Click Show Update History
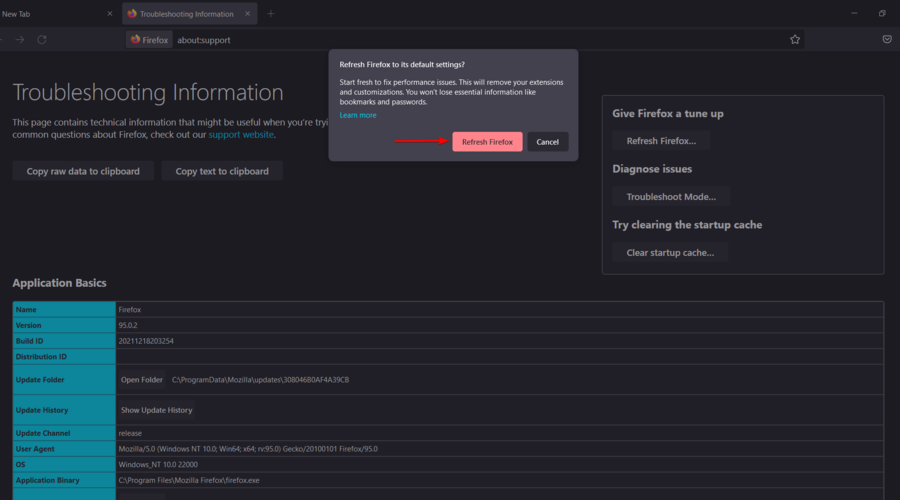This screenshot has height=500, width=900. click(156, 410)
